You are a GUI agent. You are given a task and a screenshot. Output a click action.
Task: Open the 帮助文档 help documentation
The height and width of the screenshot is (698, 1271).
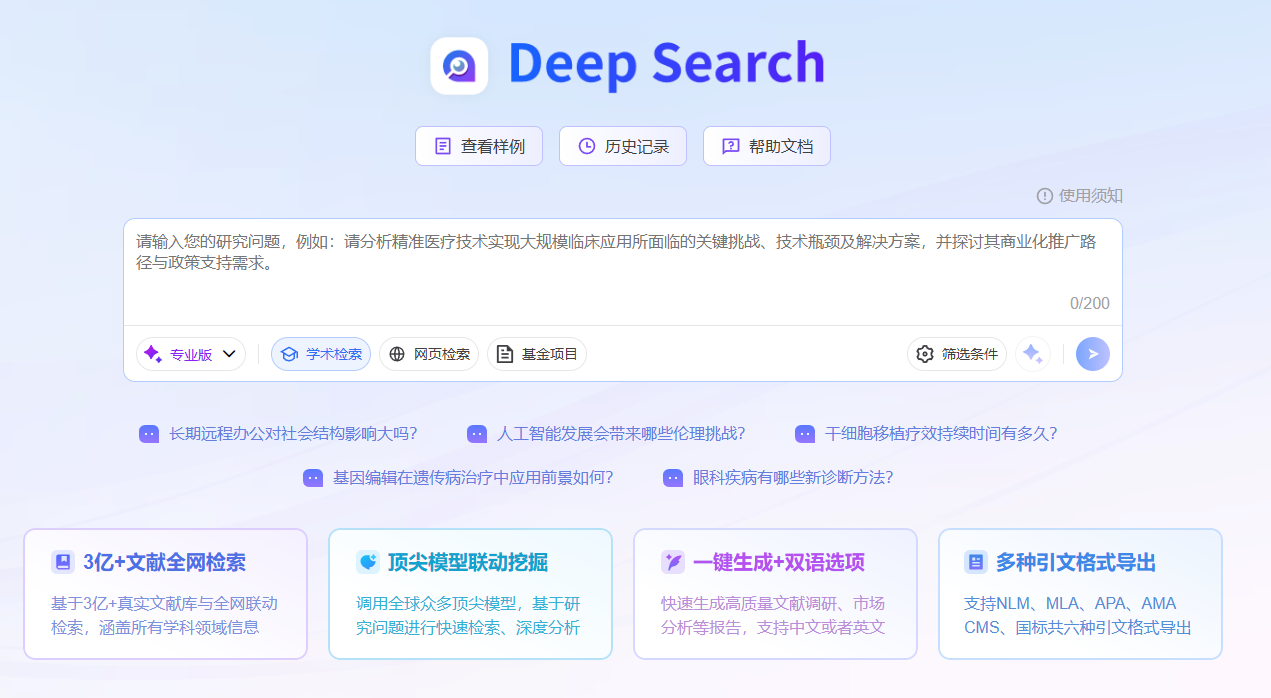pos(766,145)
